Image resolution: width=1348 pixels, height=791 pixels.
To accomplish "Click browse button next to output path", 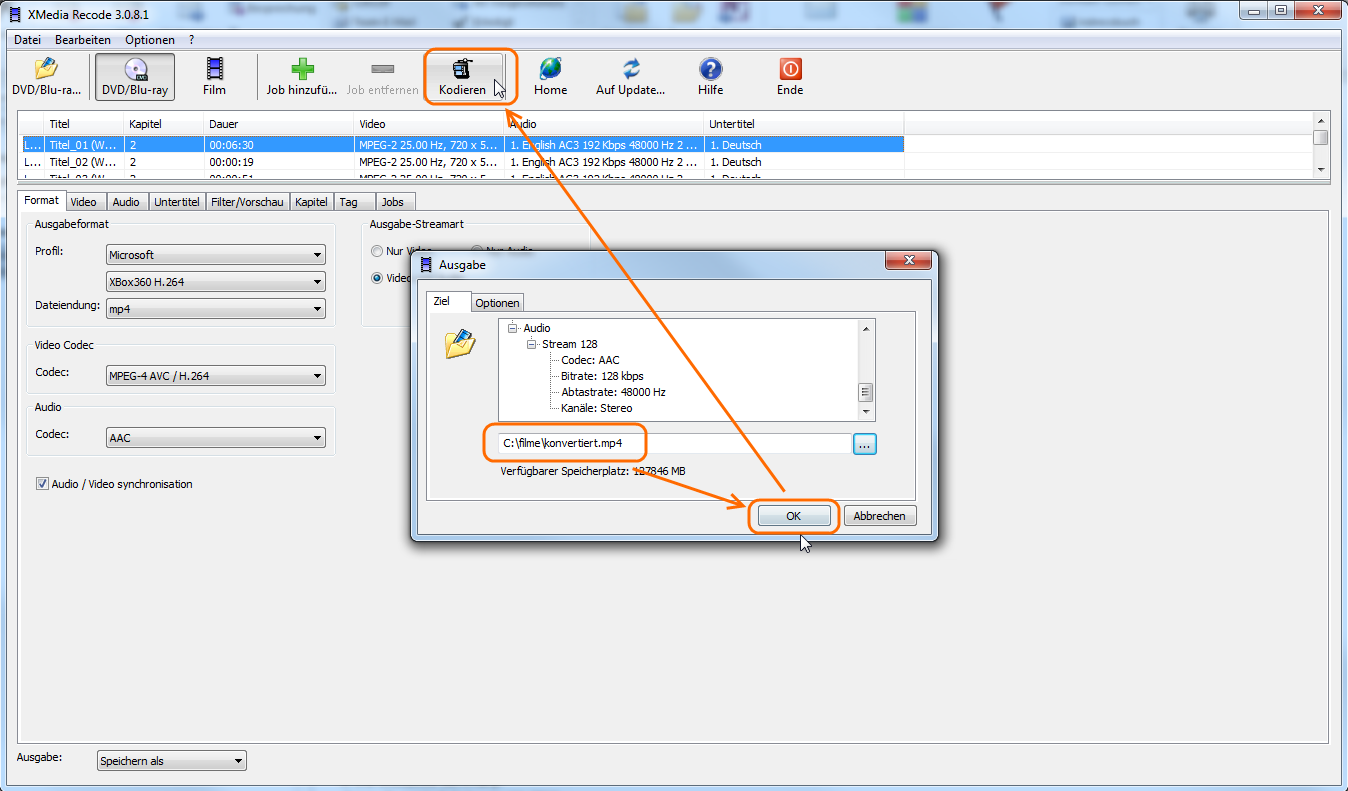I will point(865,444).
